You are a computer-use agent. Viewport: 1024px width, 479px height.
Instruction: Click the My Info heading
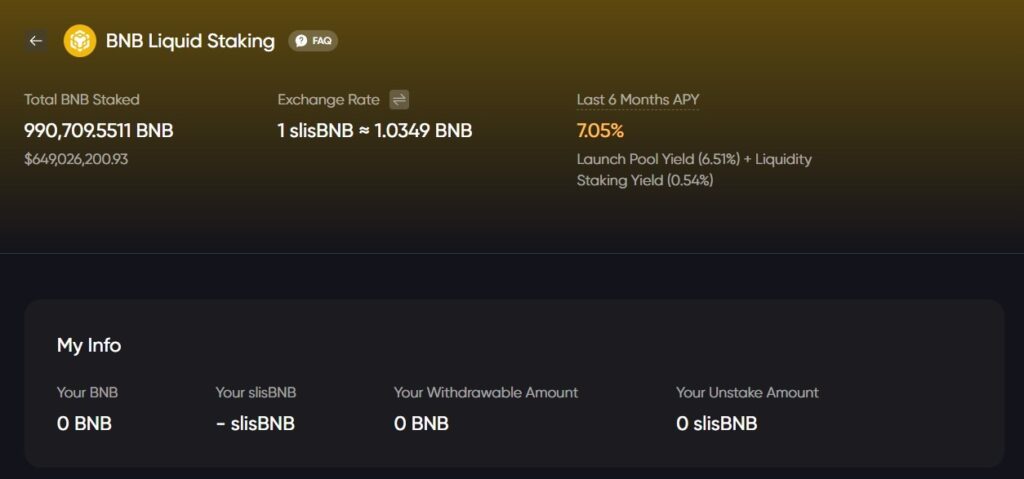tap(89, 345)
